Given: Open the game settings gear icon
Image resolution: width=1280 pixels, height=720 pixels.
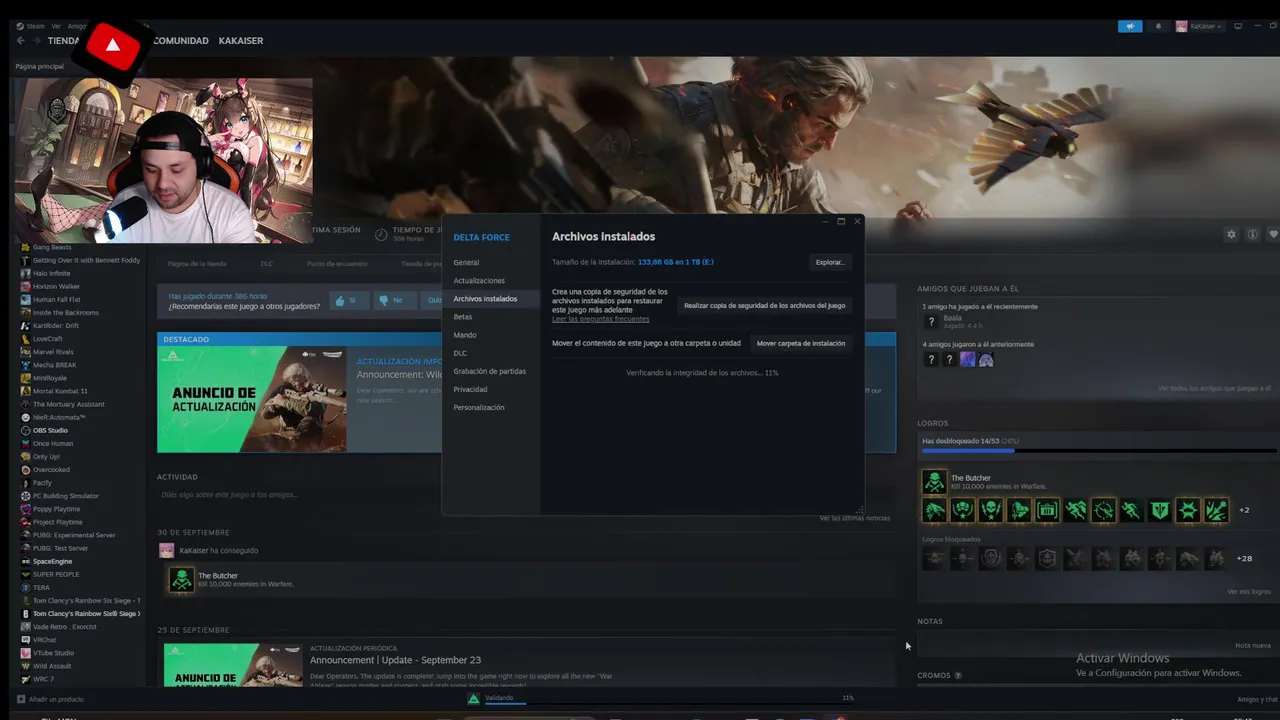Looking at the screenshot, I should (x=1231, y=234).
